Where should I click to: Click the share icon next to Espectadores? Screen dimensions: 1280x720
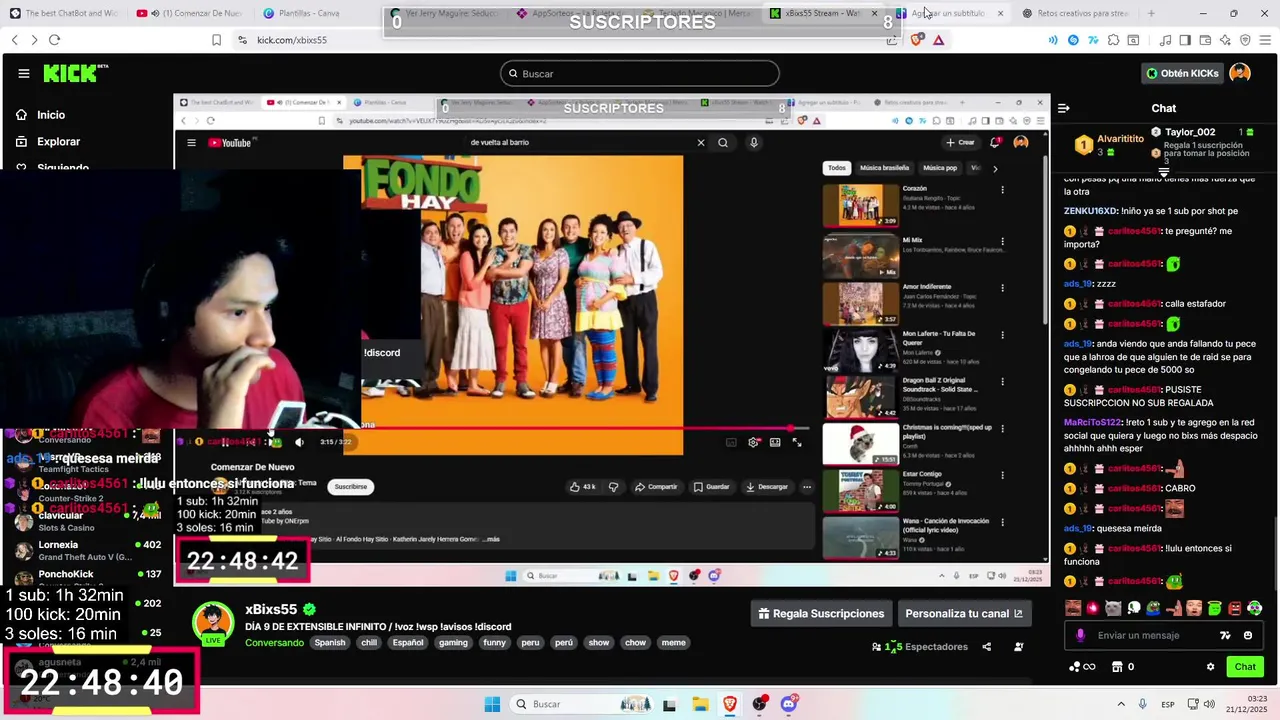(986, 647)
